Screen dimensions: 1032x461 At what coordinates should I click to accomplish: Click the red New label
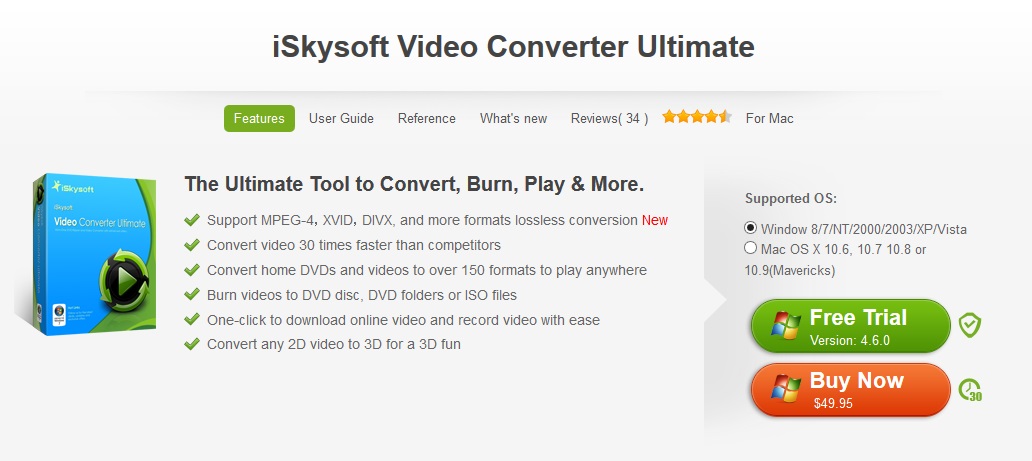[655, 220]
